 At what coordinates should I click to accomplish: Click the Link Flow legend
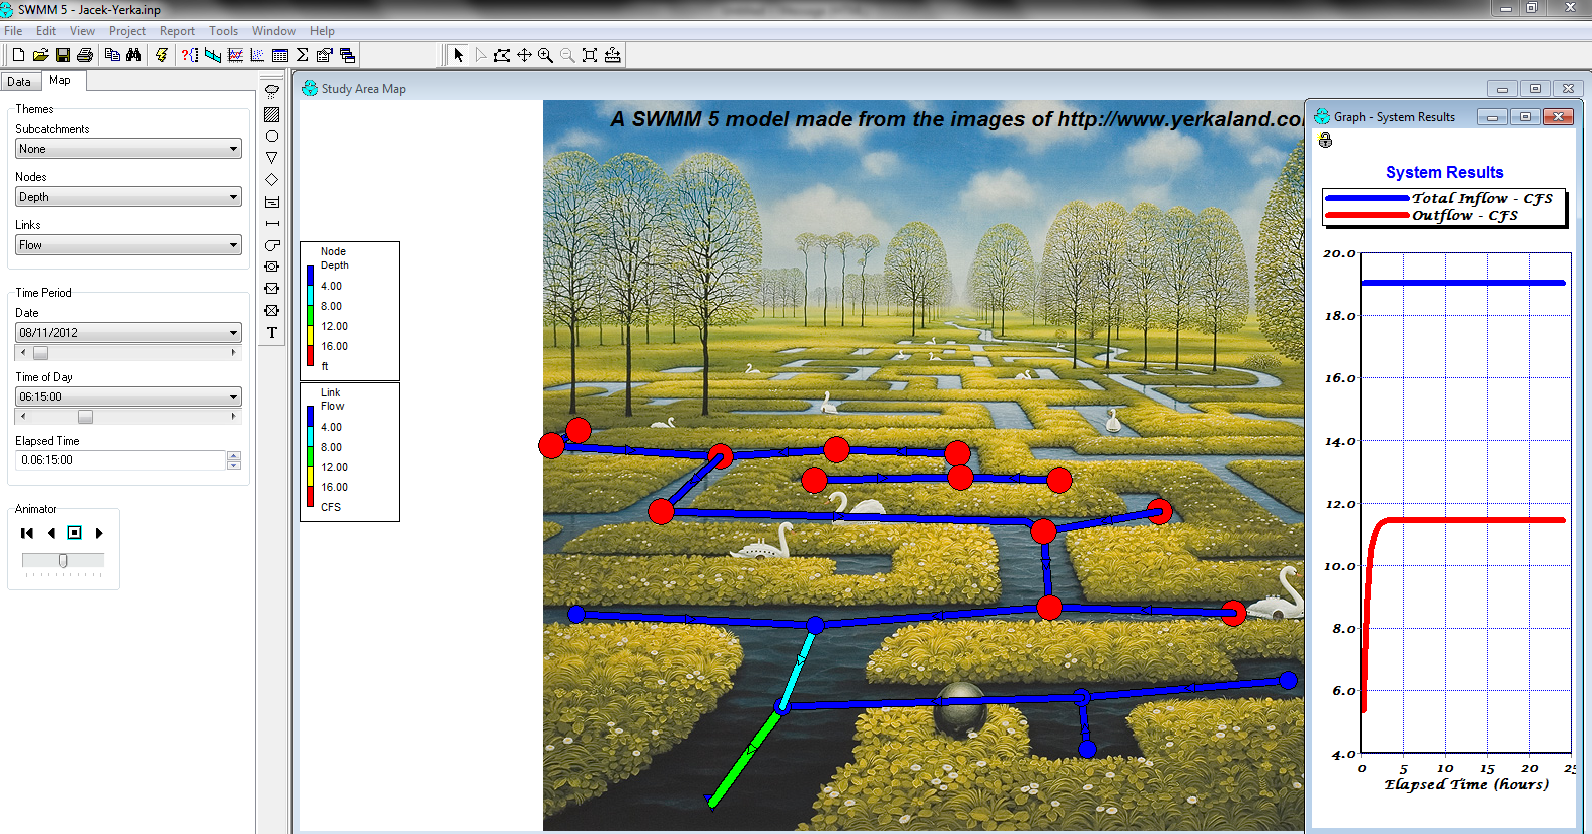350,451
